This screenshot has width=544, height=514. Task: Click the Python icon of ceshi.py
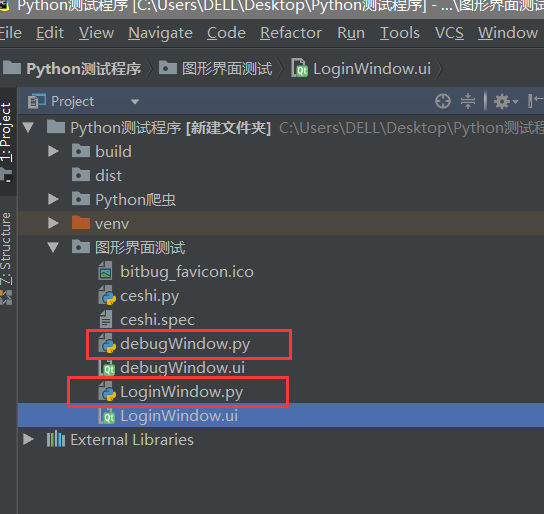tap(107, 295)
